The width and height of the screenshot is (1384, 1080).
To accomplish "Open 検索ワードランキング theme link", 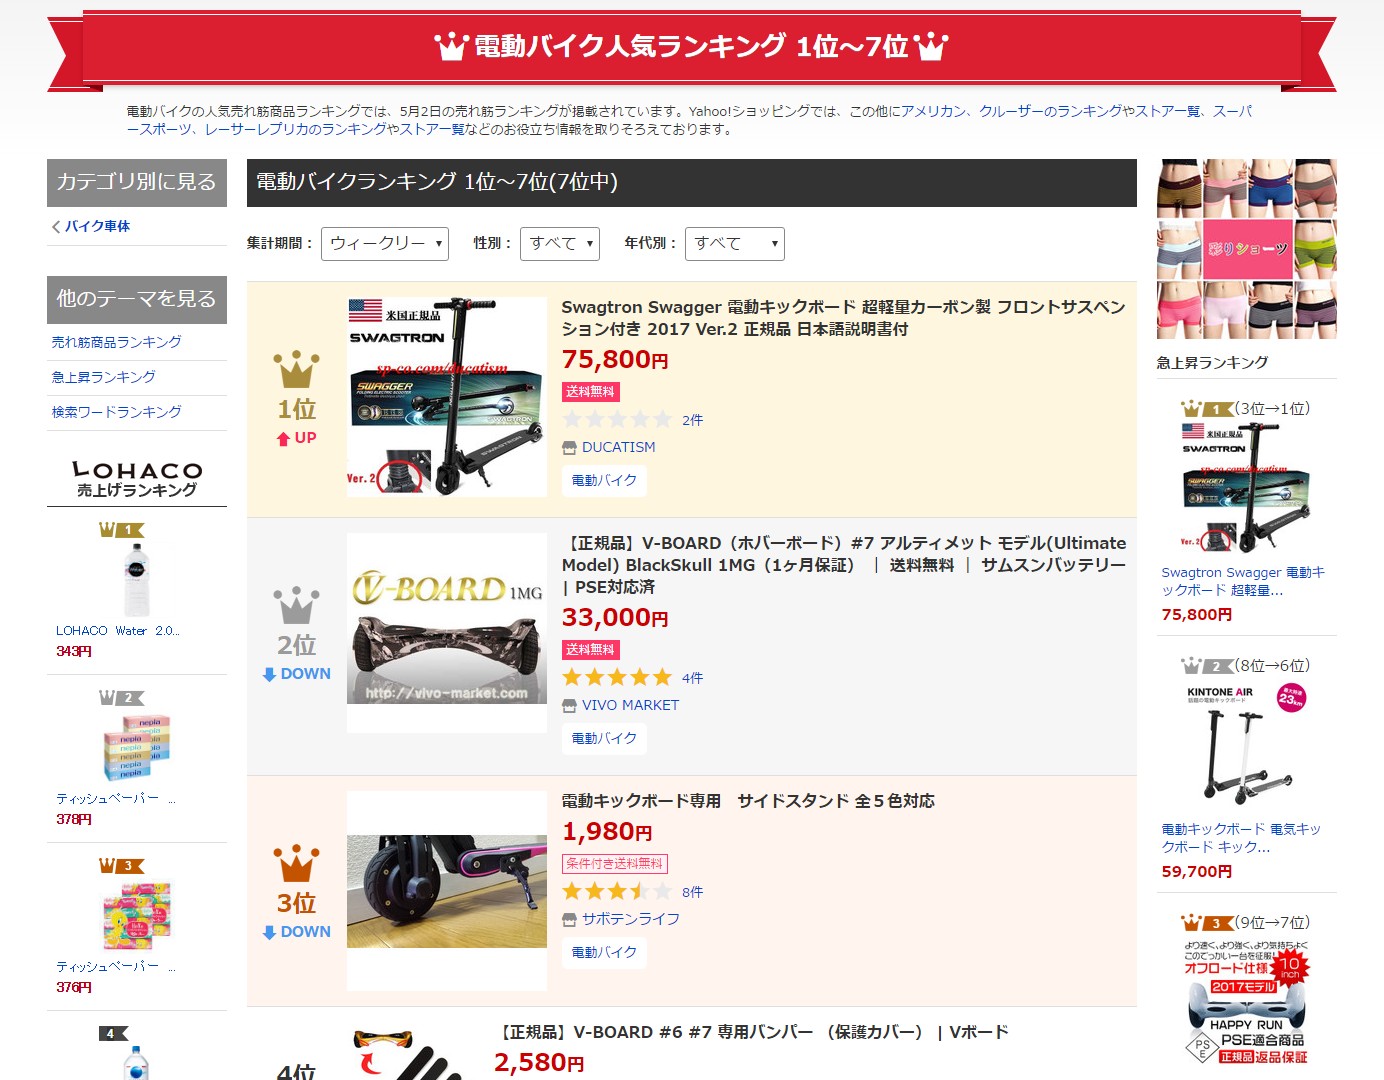I will (x=117, y=413).
